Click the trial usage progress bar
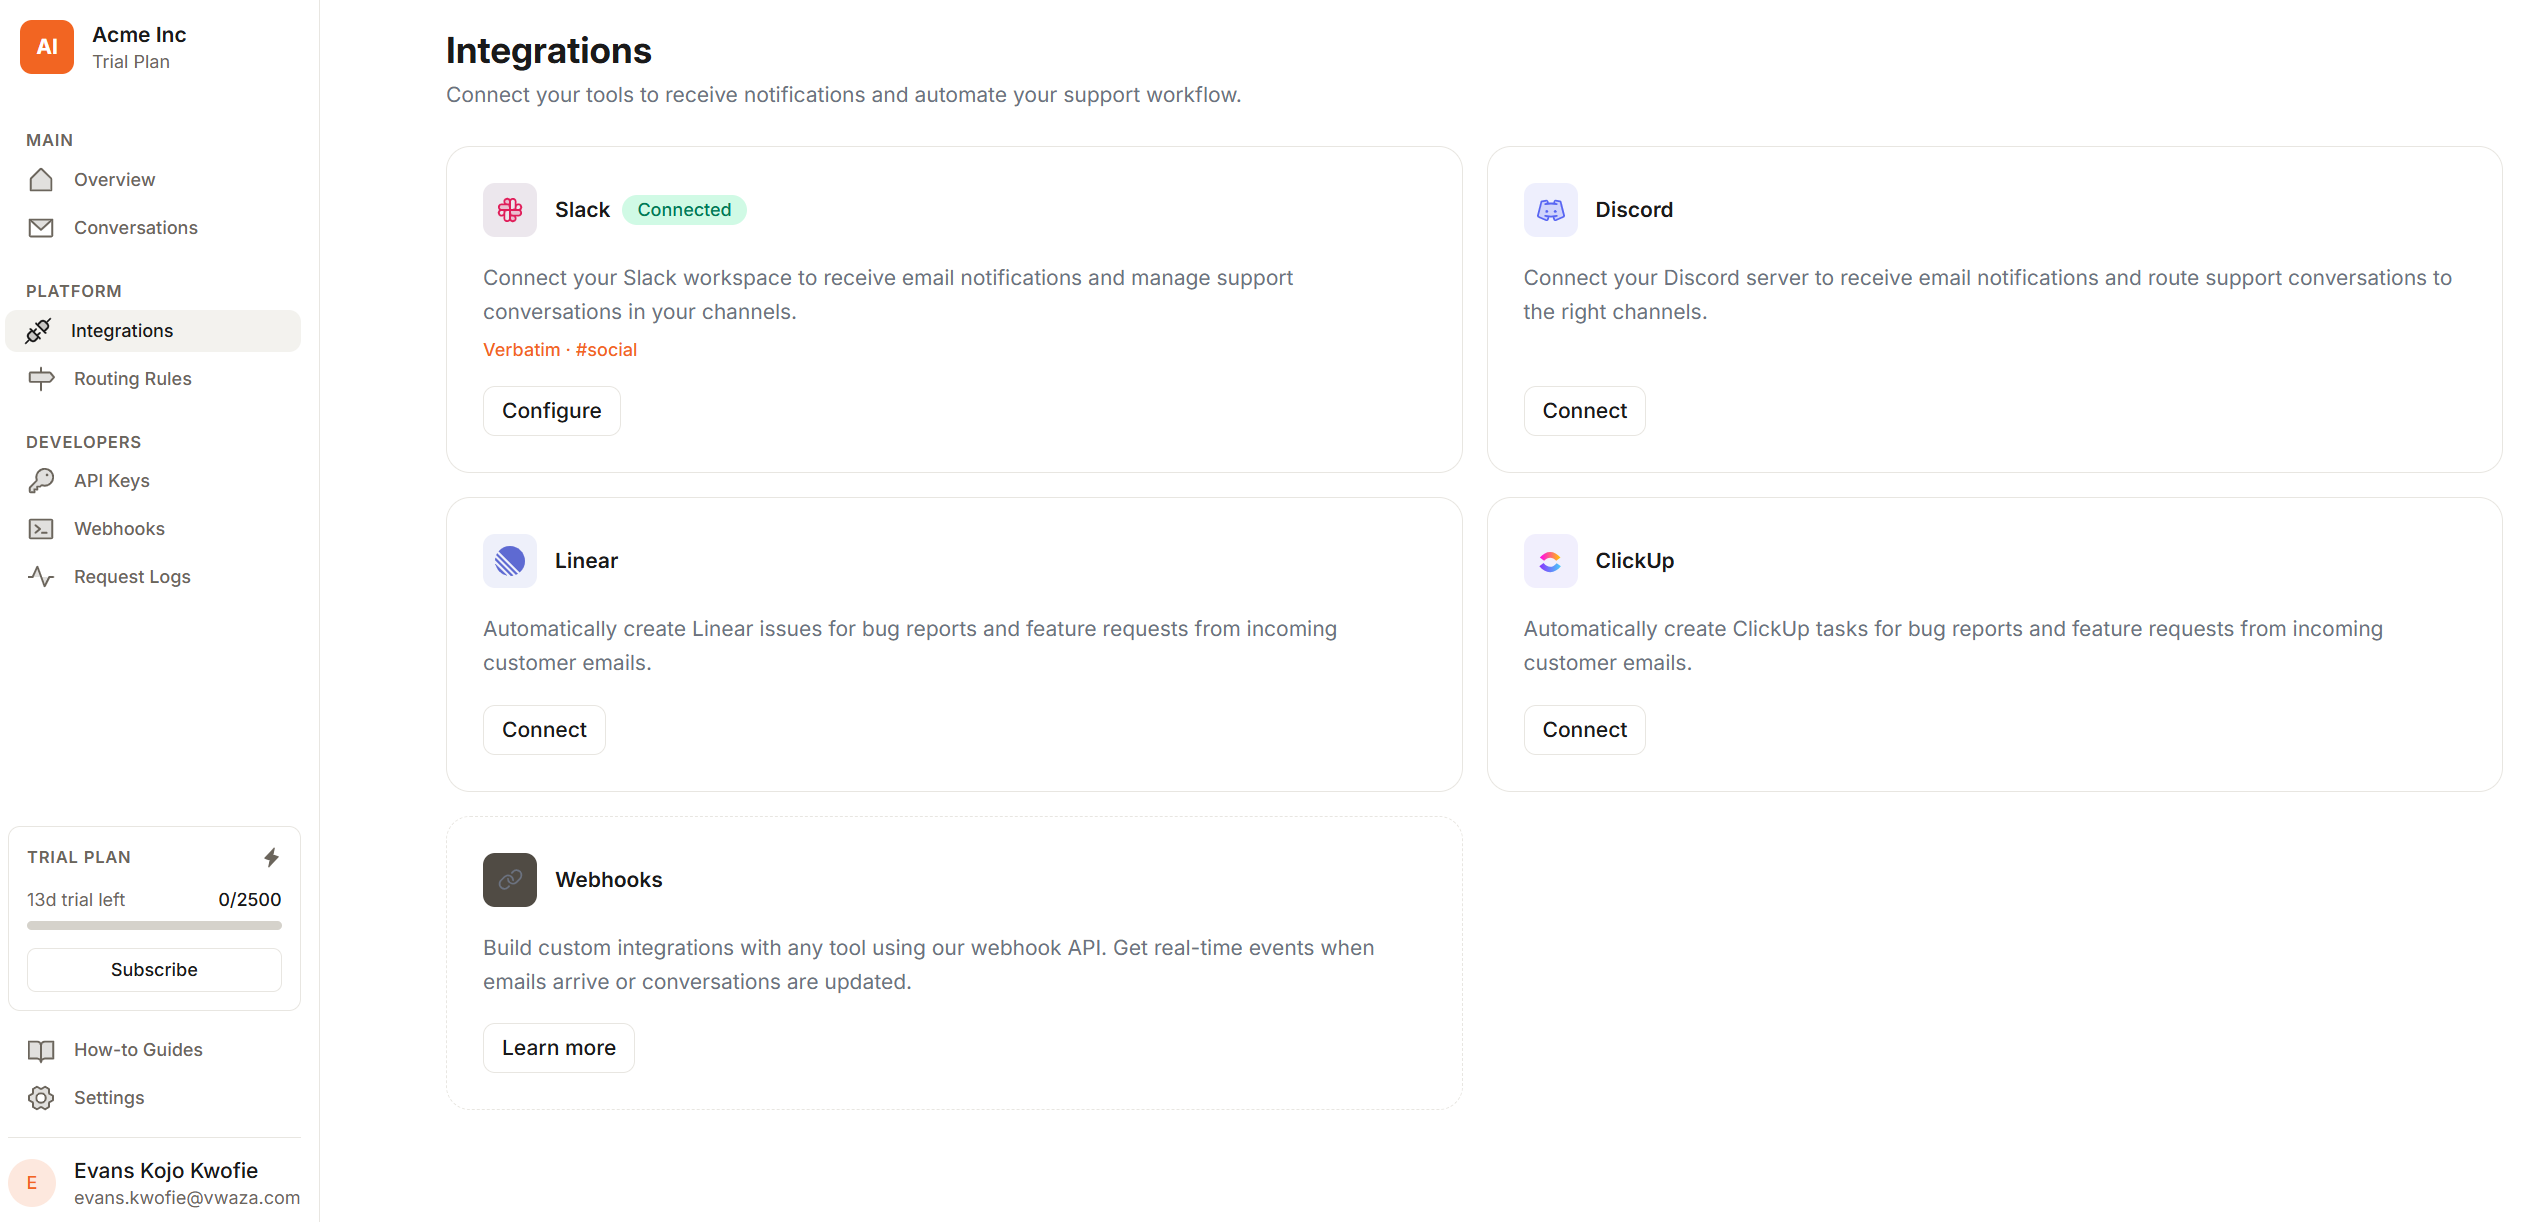This screenshot has height=1222, width=2535. click(x=153, y=925)
